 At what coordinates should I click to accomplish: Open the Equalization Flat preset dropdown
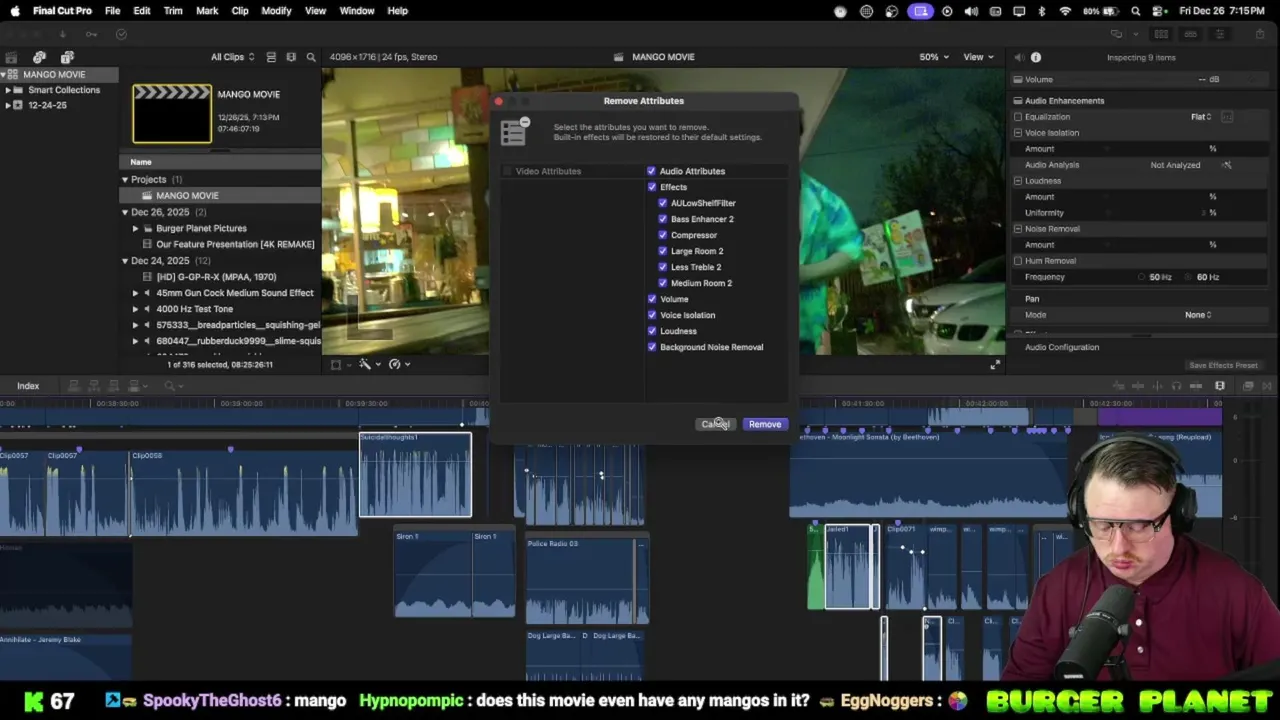(x=1201, y=117)
